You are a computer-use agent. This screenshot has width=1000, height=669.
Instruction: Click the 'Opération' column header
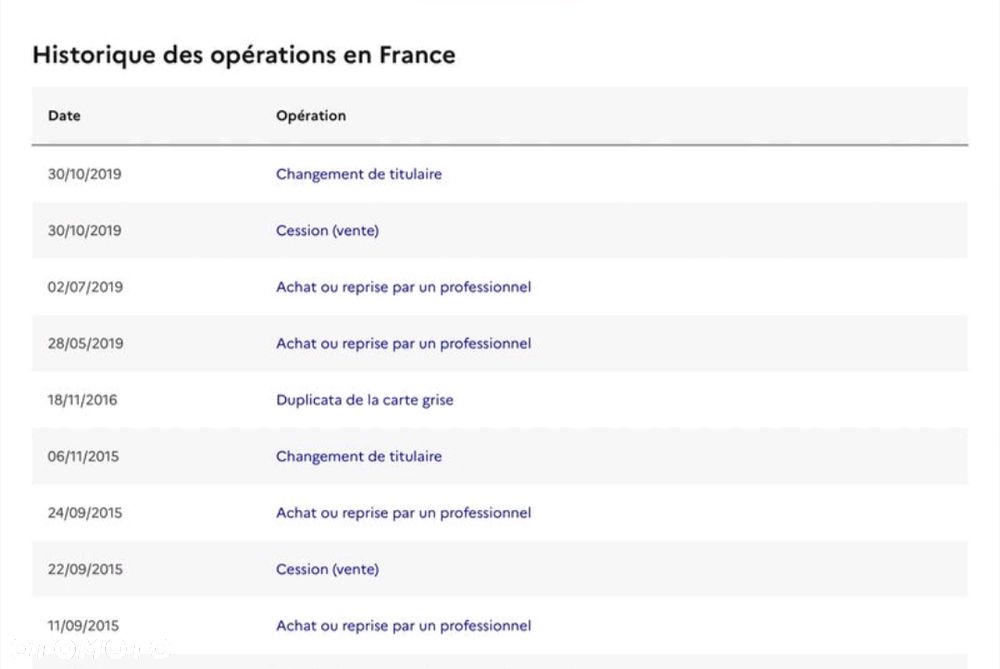pyautogui.click(x=311, y=116)
